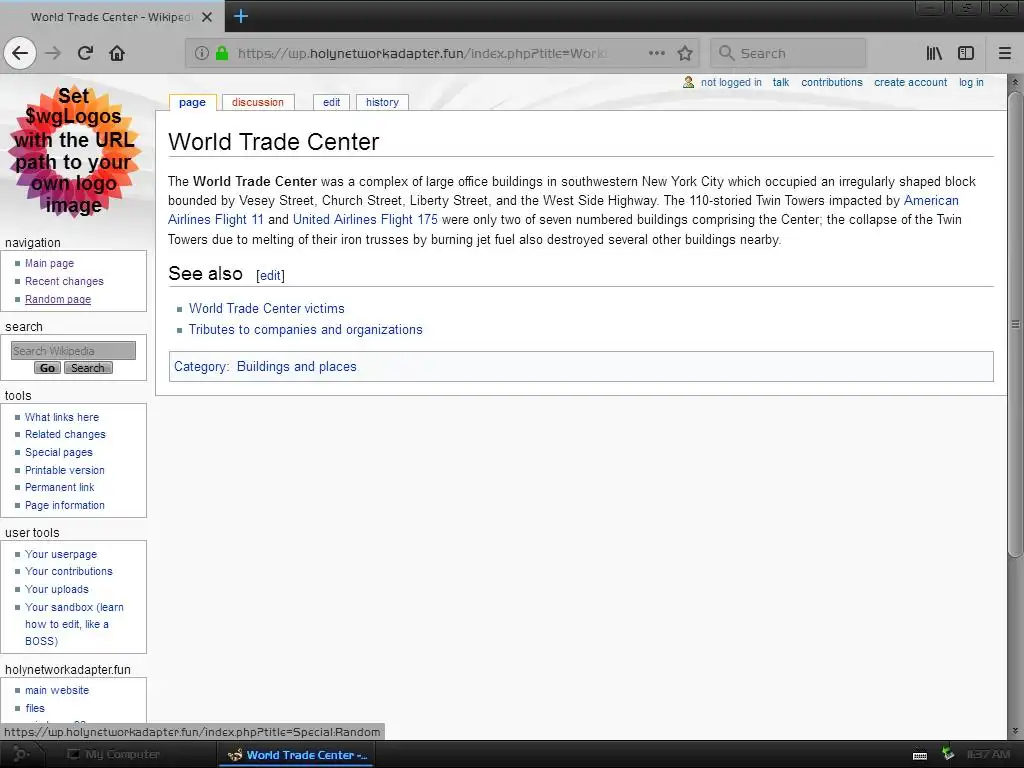Click the Category label link

[x=200, y=366]
